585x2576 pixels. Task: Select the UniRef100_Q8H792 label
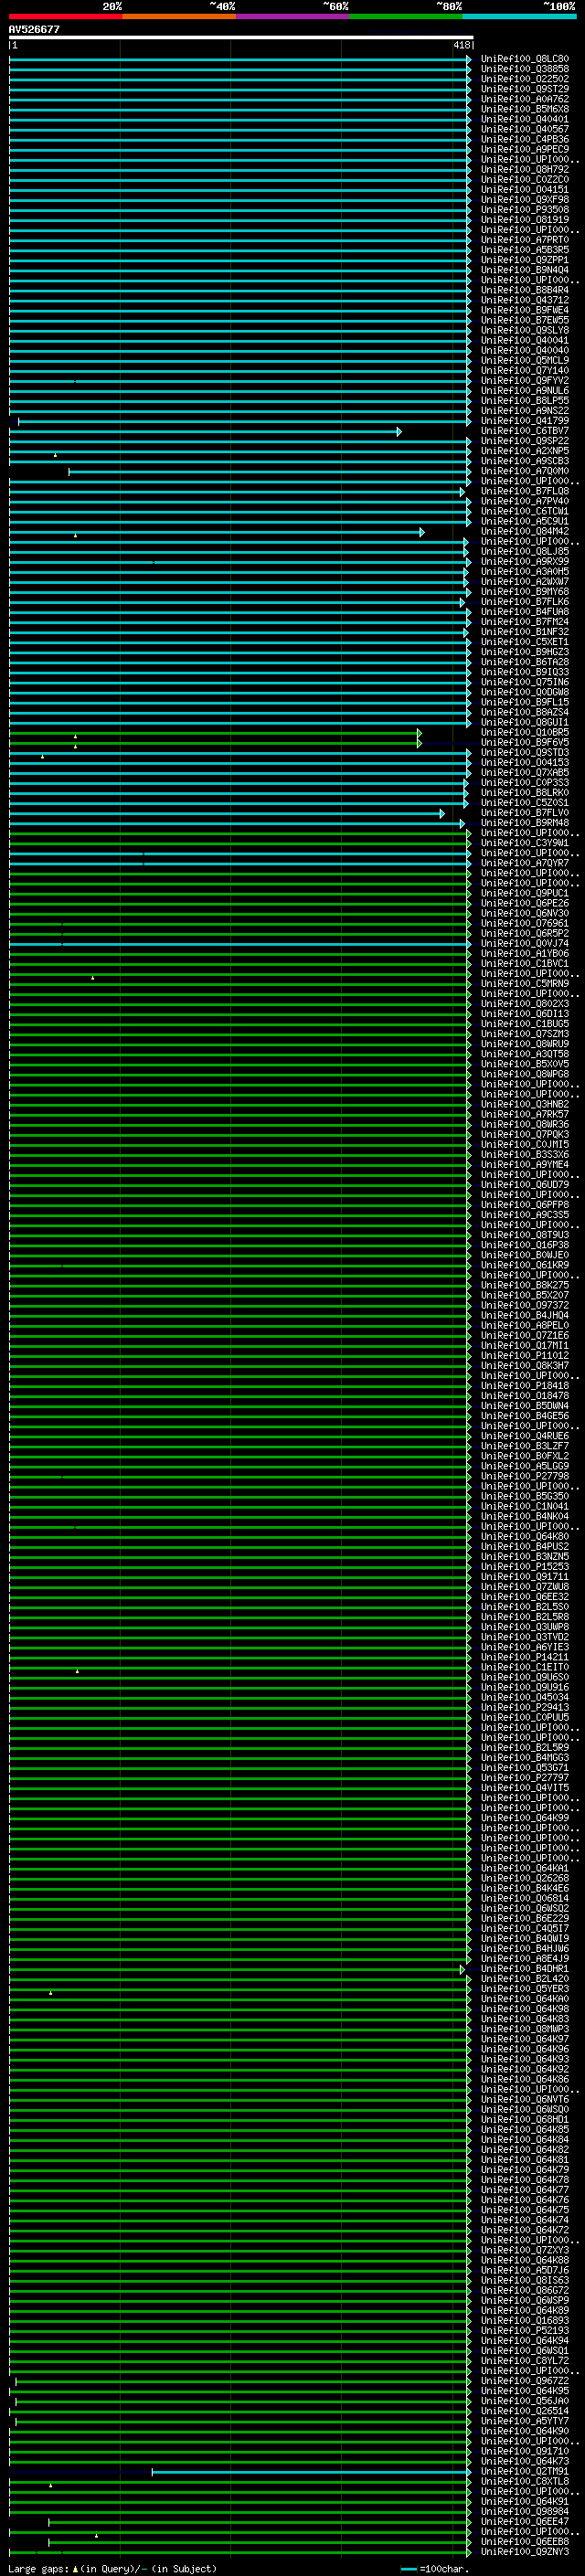(524, 169)
